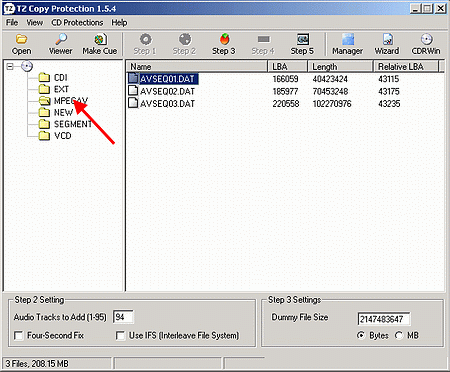450x372 pixels.
Task: Click length value 102270976
Action: tap(332, 104)
